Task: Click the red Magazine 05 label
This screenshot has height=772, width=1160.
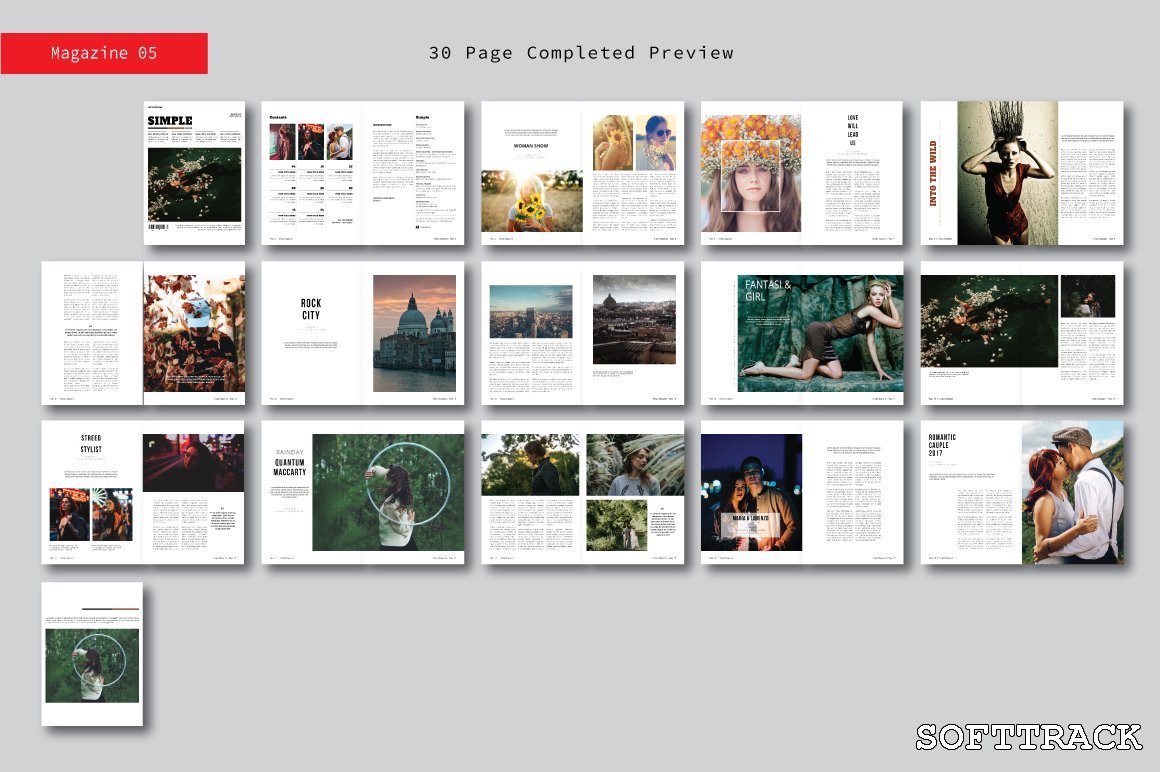Action: coord(104,53)
